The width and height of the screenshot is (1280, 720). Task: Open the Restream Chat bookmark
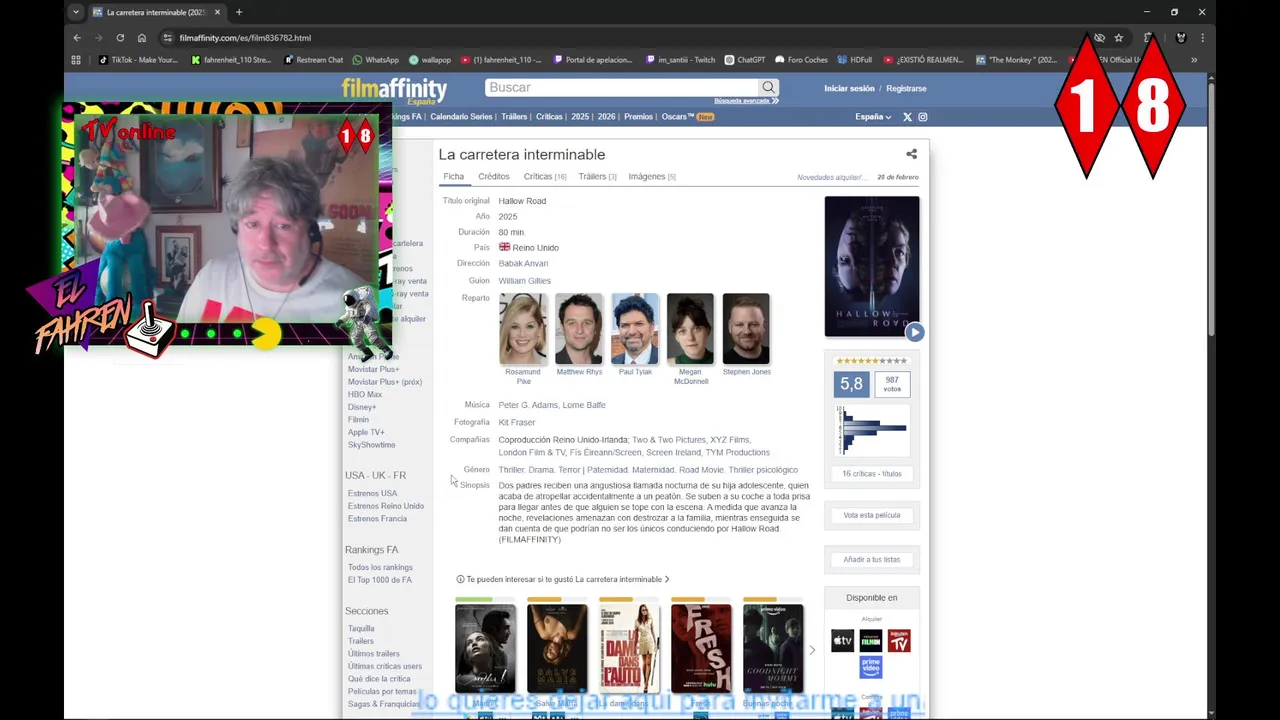click(x=313, y=60)
